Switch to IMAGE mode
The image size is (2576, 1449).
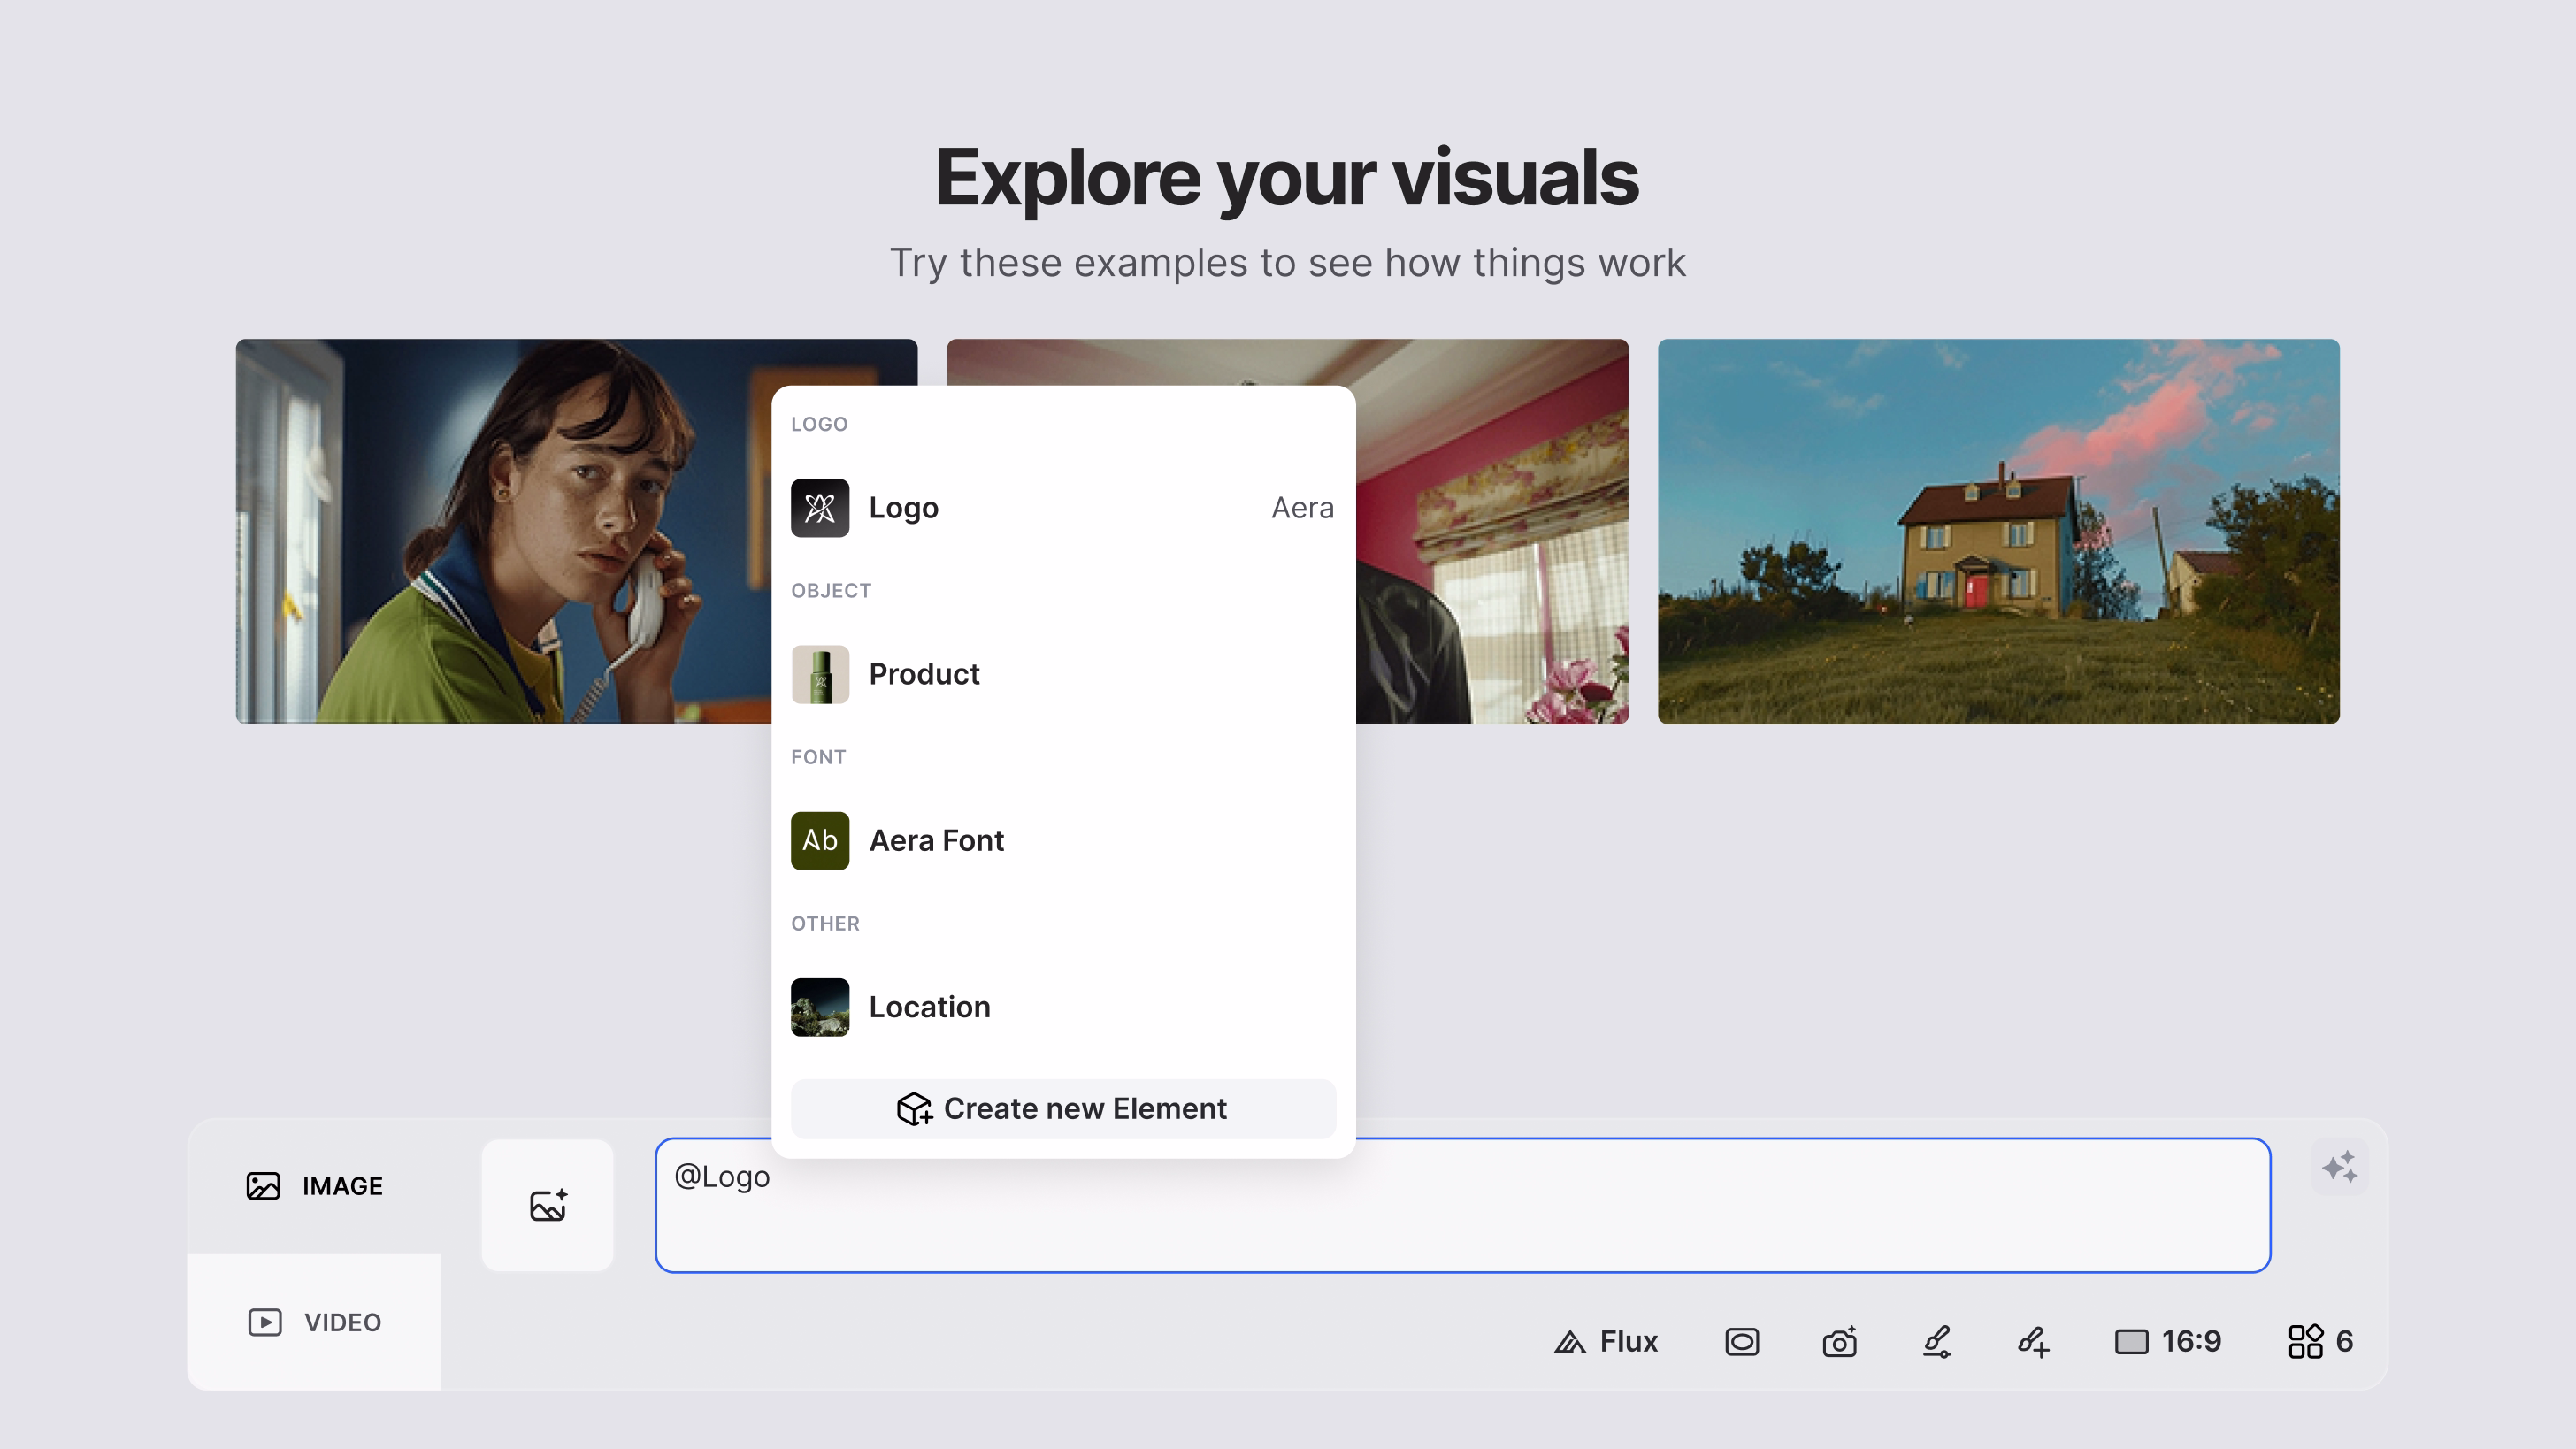pos(314,1186)
